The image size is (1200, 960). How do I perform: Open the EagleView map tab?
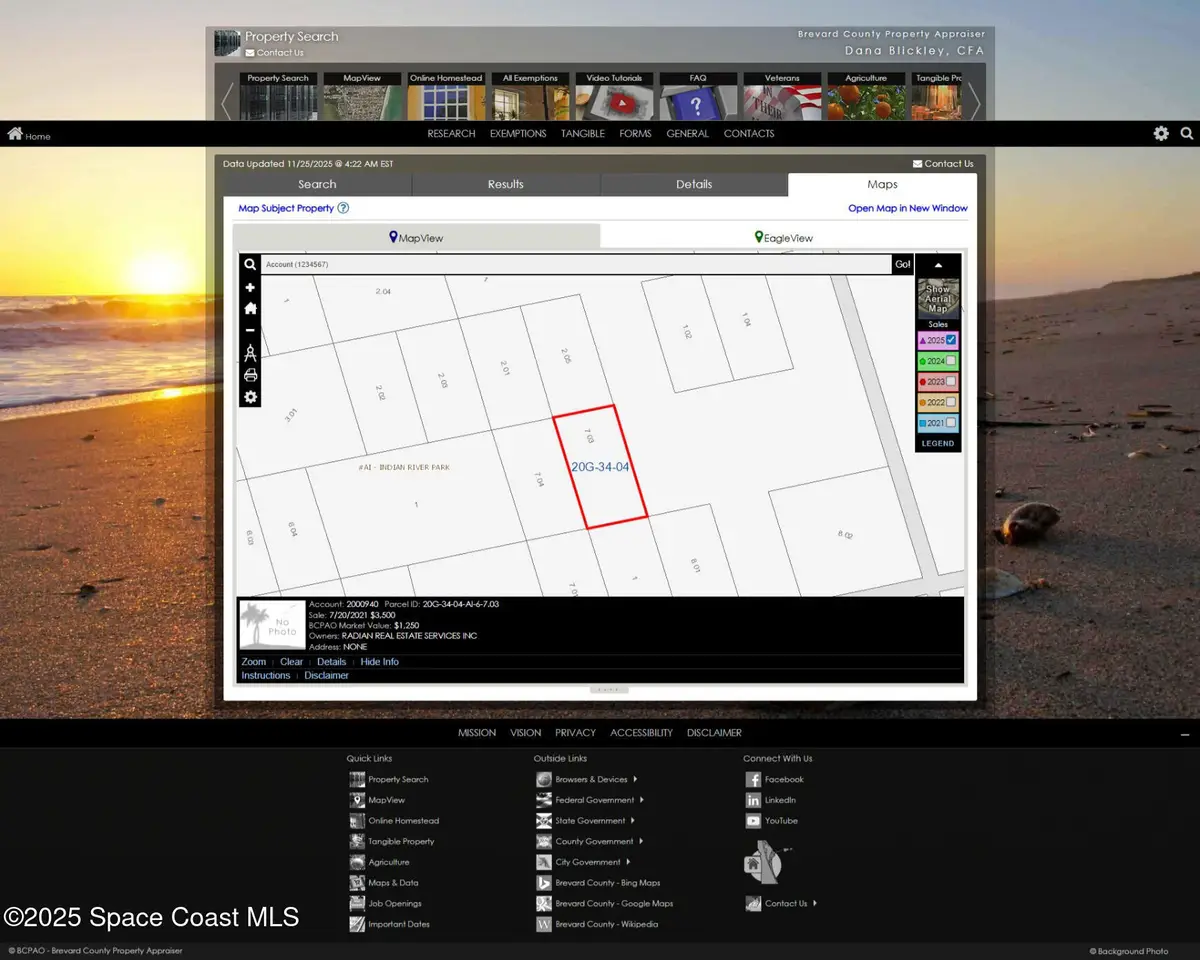point(789,237)
